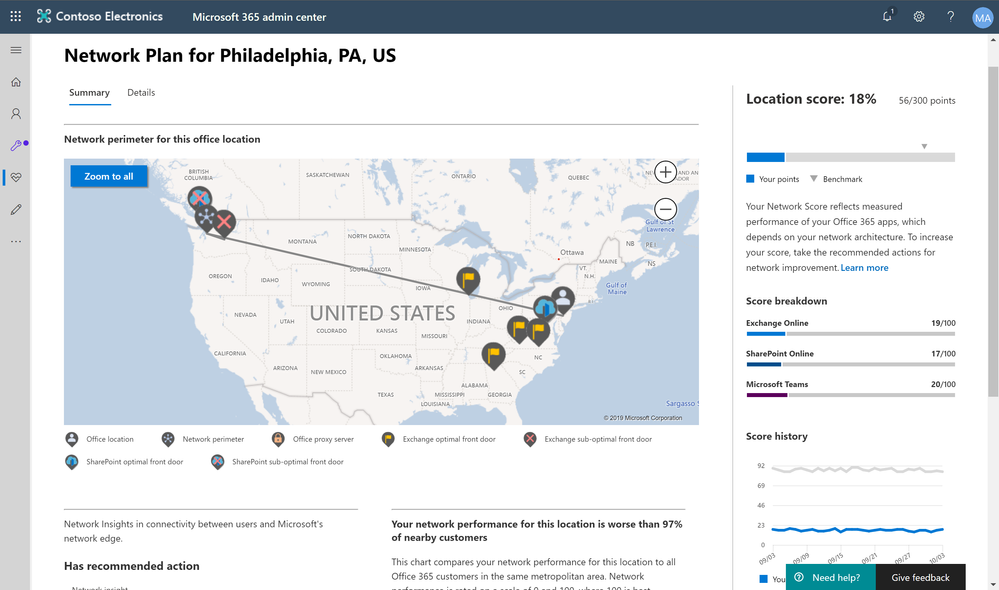The height and width of the screenshot is (590, 999).
Task: Open the app launcher waffle icon
Action: click(x=16, y=17)
